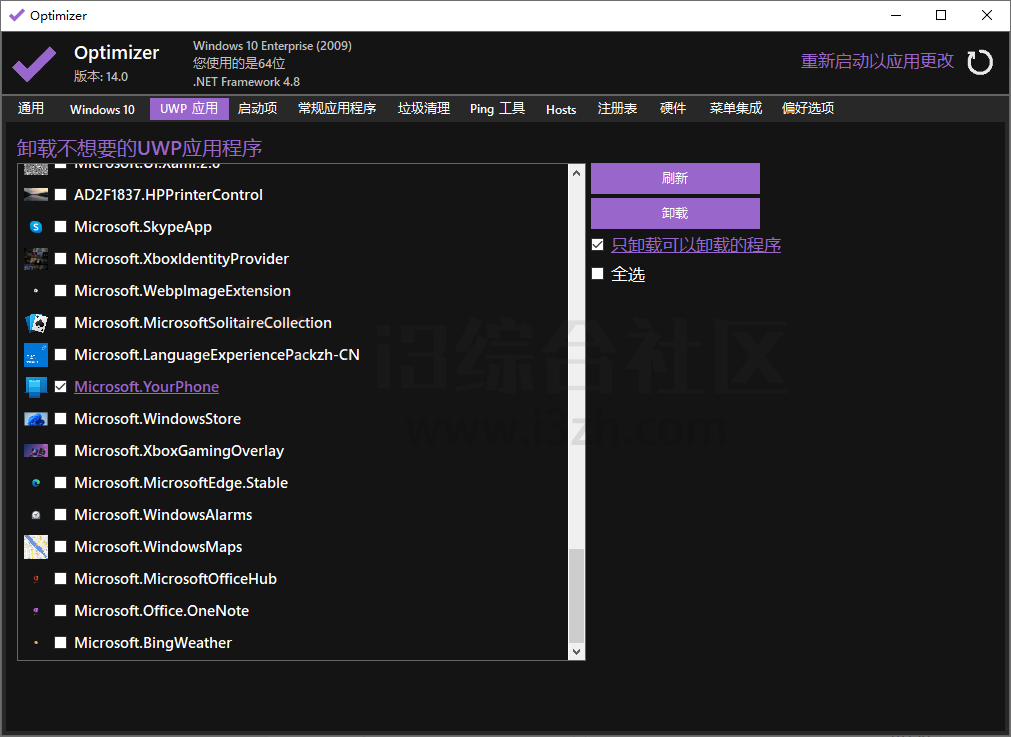Viewport: 1011px width, 737px height.
Task: Tick the Microsoft.Office.OneNote checkbox
Action: (x=61, y=611)
